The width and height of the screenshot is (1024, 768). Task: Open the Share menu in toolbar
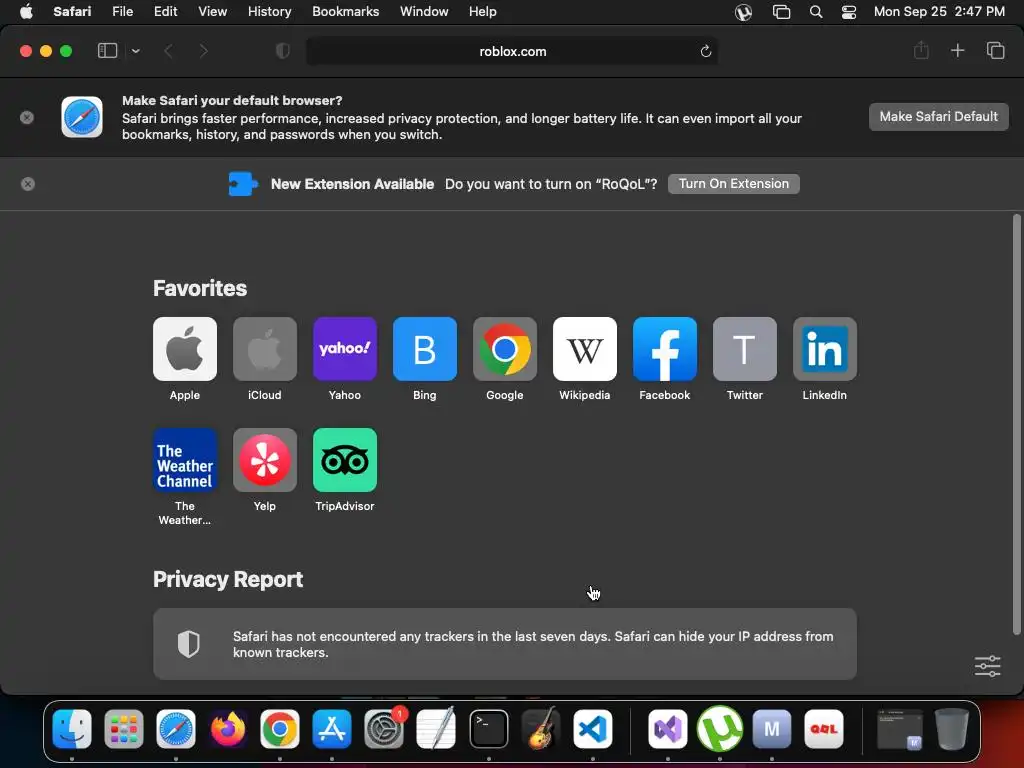(921, 50)
